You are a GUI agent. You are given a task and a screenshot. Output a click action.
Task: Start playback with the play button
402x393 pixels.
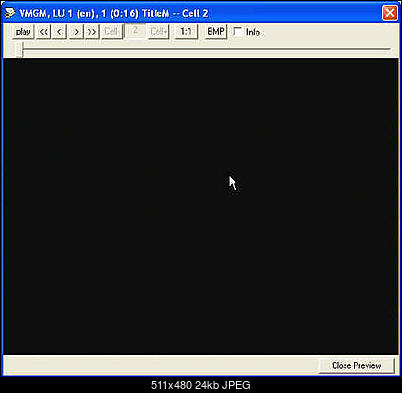[23, 32]
